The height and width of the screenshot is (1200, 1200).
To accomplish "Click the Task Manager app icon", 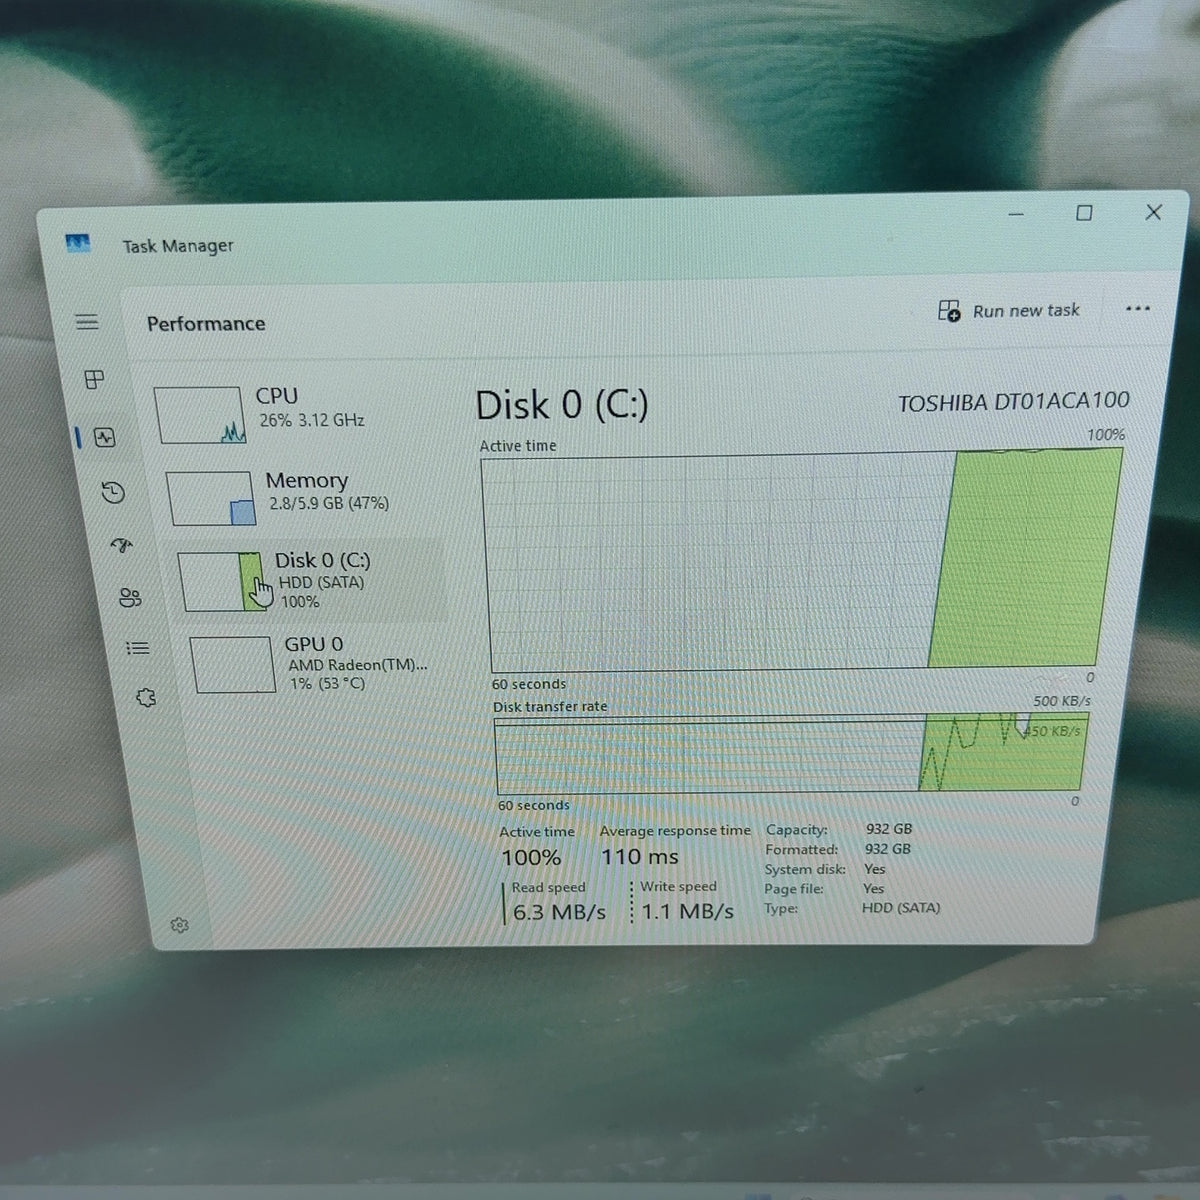I will (x=78, y=243).
